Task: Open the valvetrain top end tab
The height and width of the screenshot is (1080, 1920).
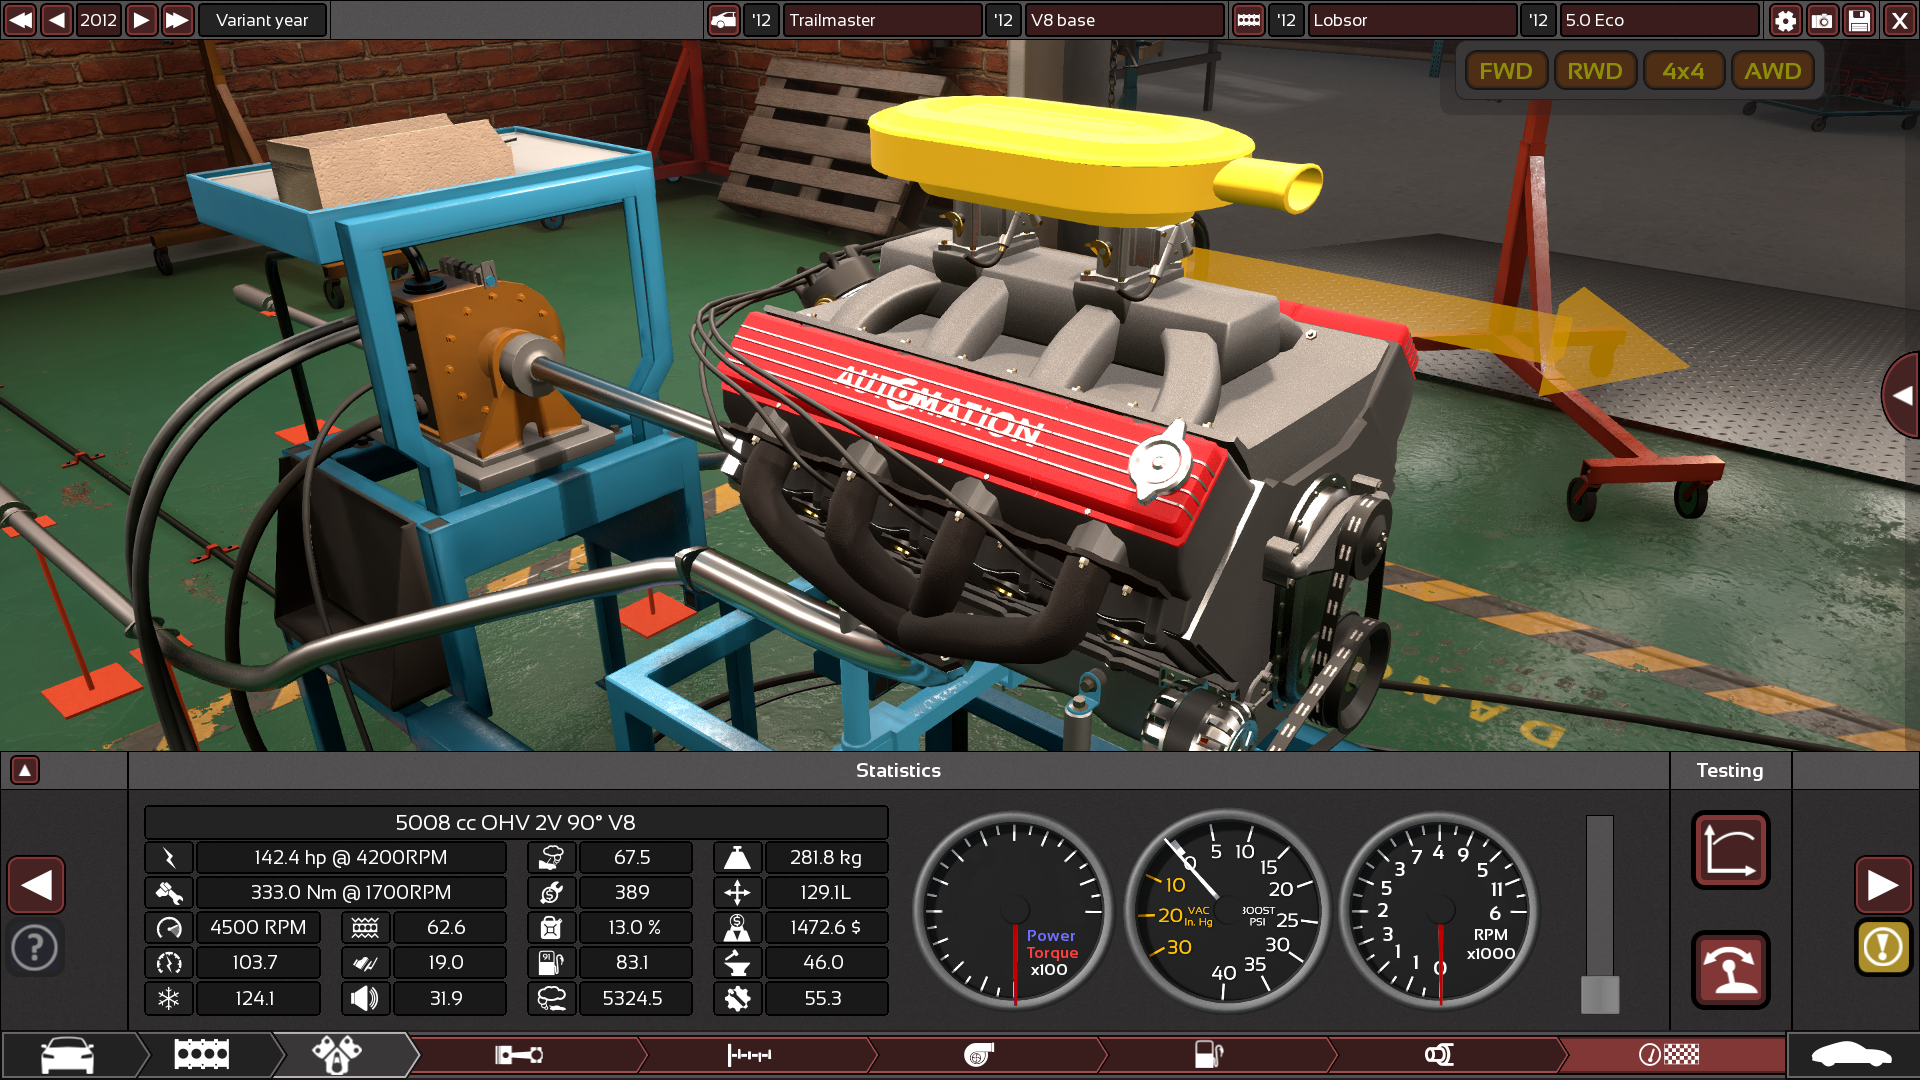Action: (750, 1055)
